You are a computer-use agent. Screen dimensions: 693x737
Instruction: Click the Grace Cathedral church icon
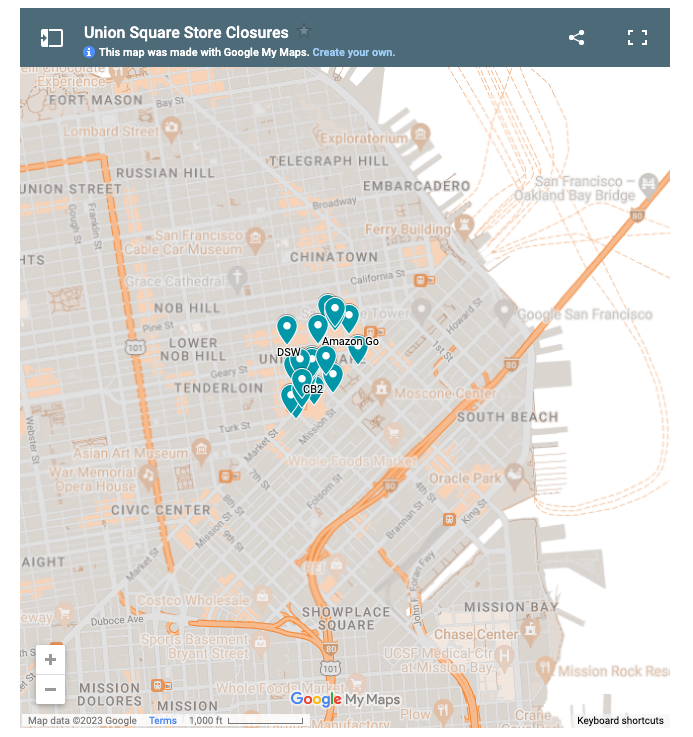(236, 278)
